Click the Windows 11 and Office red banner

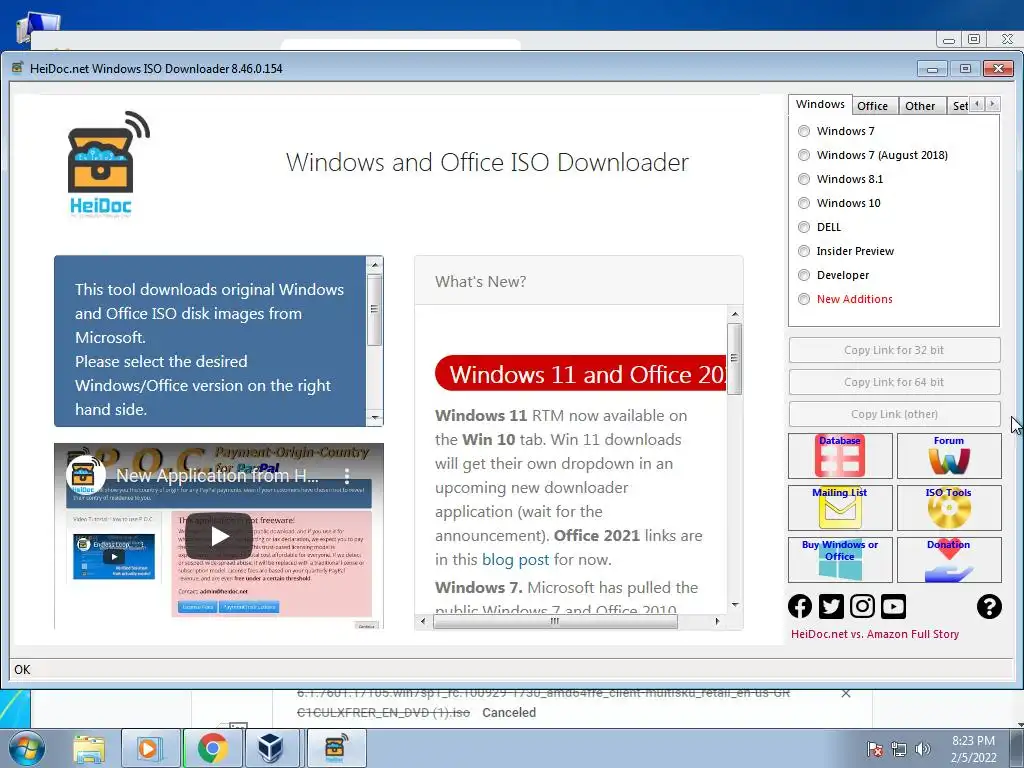pos(581,374)
